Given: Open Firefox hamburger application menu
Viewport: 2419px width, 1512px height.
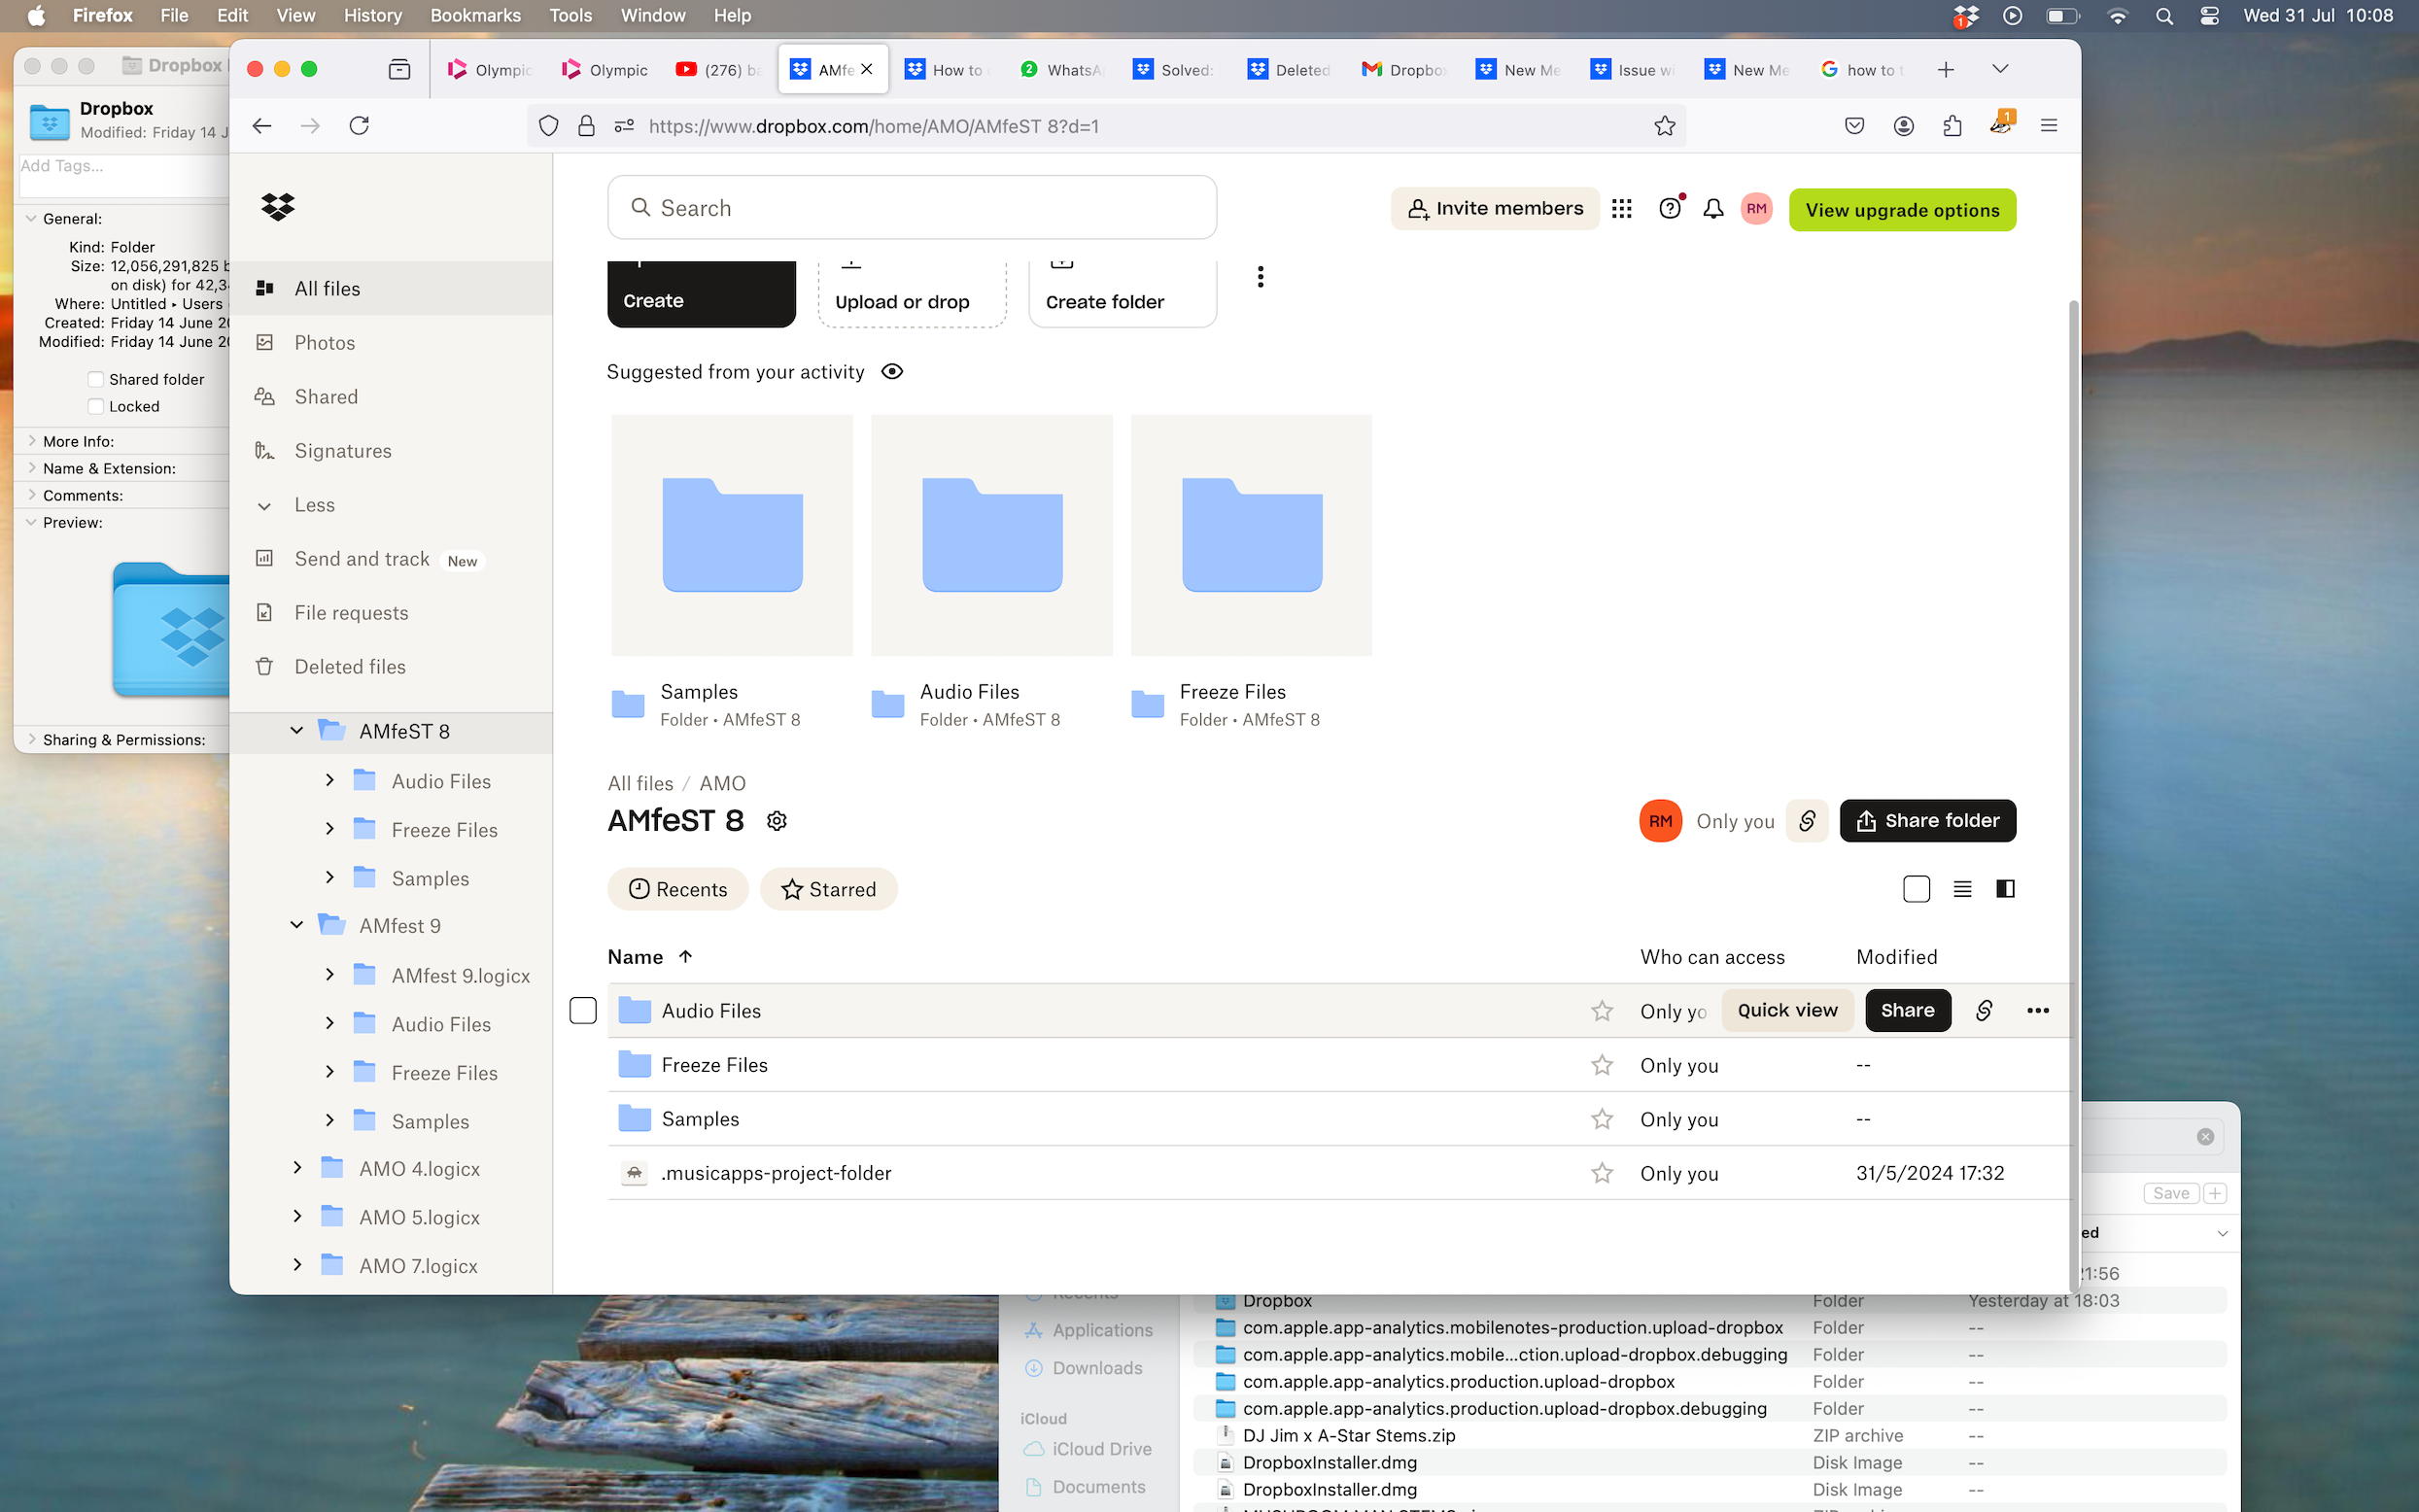Looking at the screenshot, I should pyautogui.click(x=2049, y=126).
